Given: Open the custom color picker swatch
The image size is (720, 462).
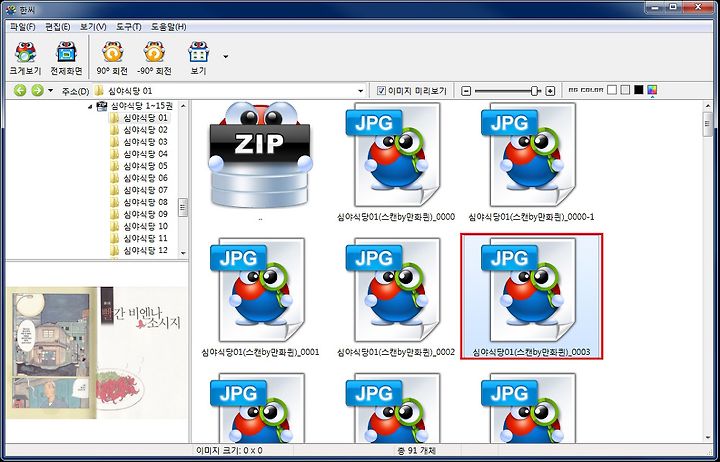Looking at the screenshot, I should click(x=652, y=90).
